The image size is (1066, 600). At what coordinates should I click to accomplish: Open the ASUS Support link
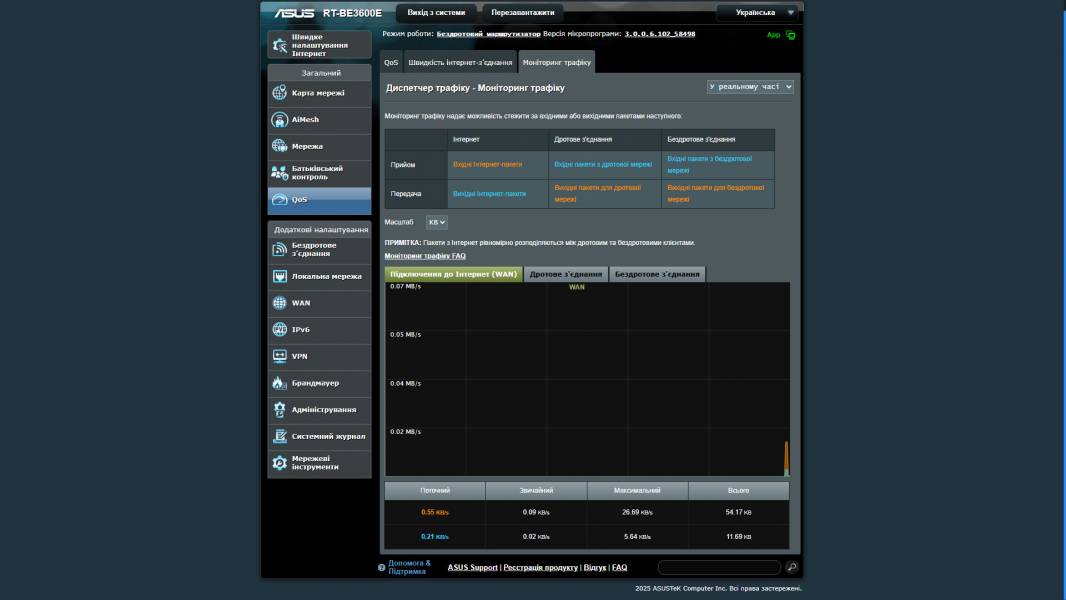(x=472, y=567)
